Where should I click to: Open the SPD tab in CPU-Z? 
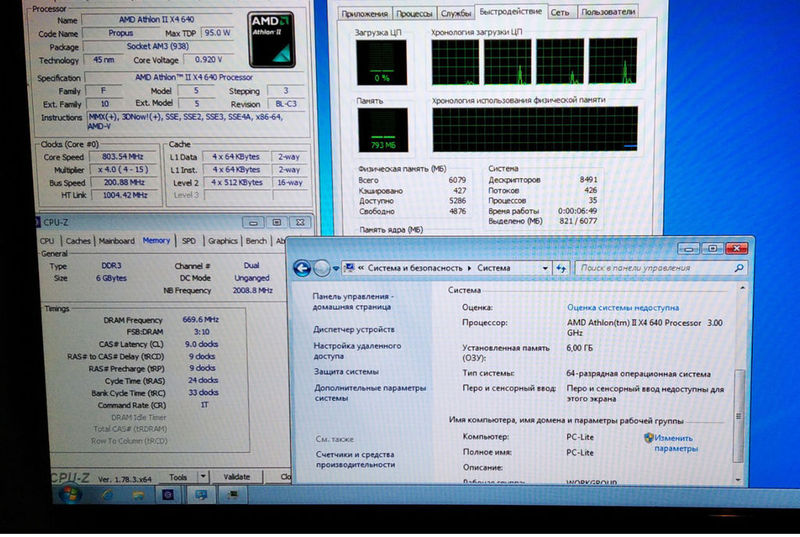189,241
